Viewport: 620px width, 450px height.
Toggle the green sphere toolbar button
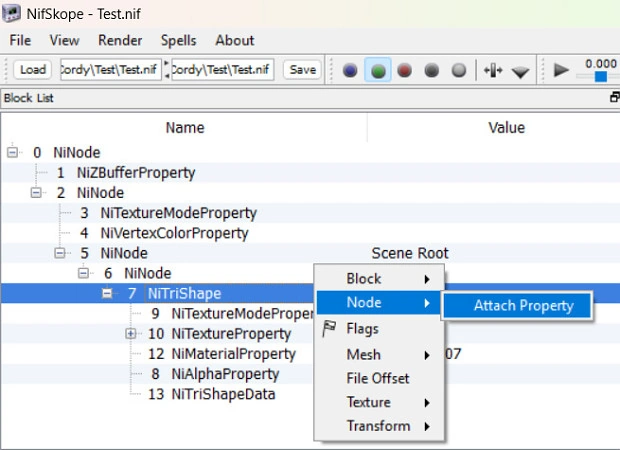(x=378, y=70)
